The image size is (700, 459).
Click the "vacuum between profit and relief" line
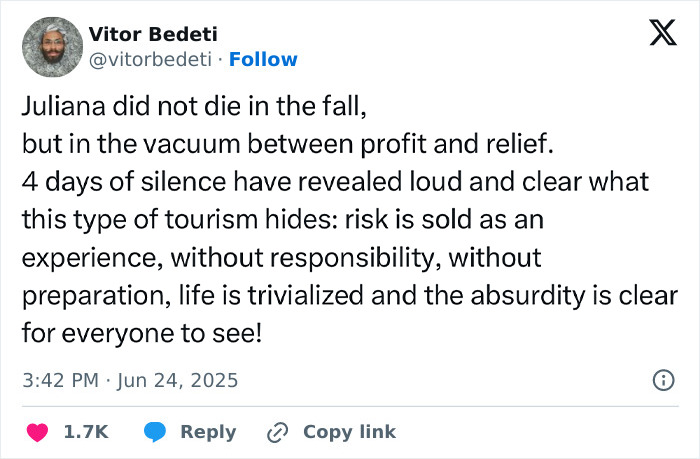tap(288, 144)
